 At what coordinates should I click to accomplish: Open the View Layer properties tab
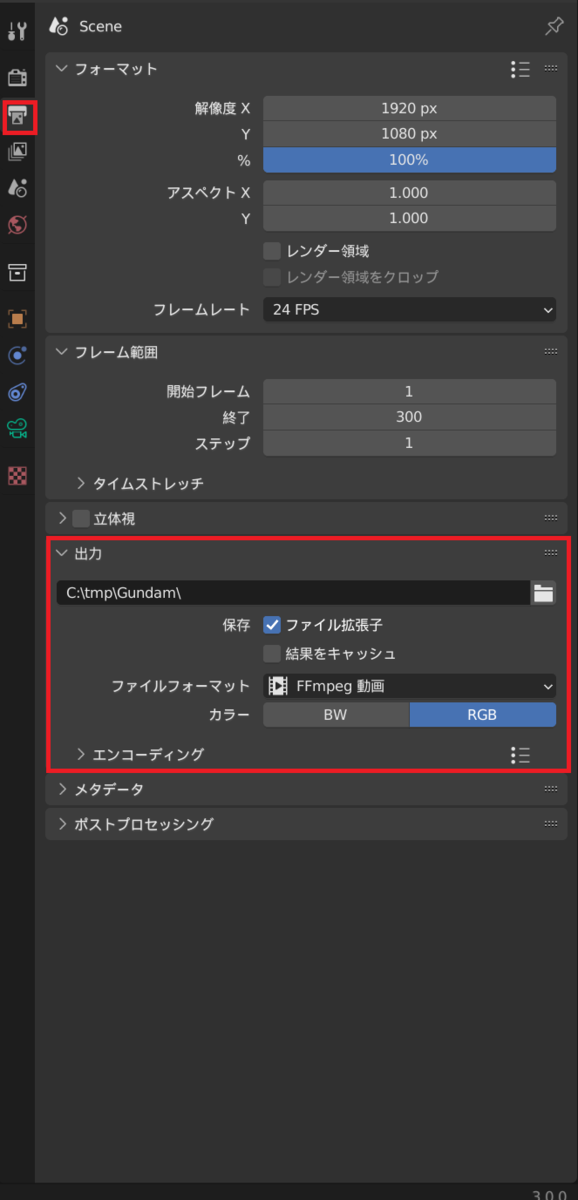coord(17,152)
